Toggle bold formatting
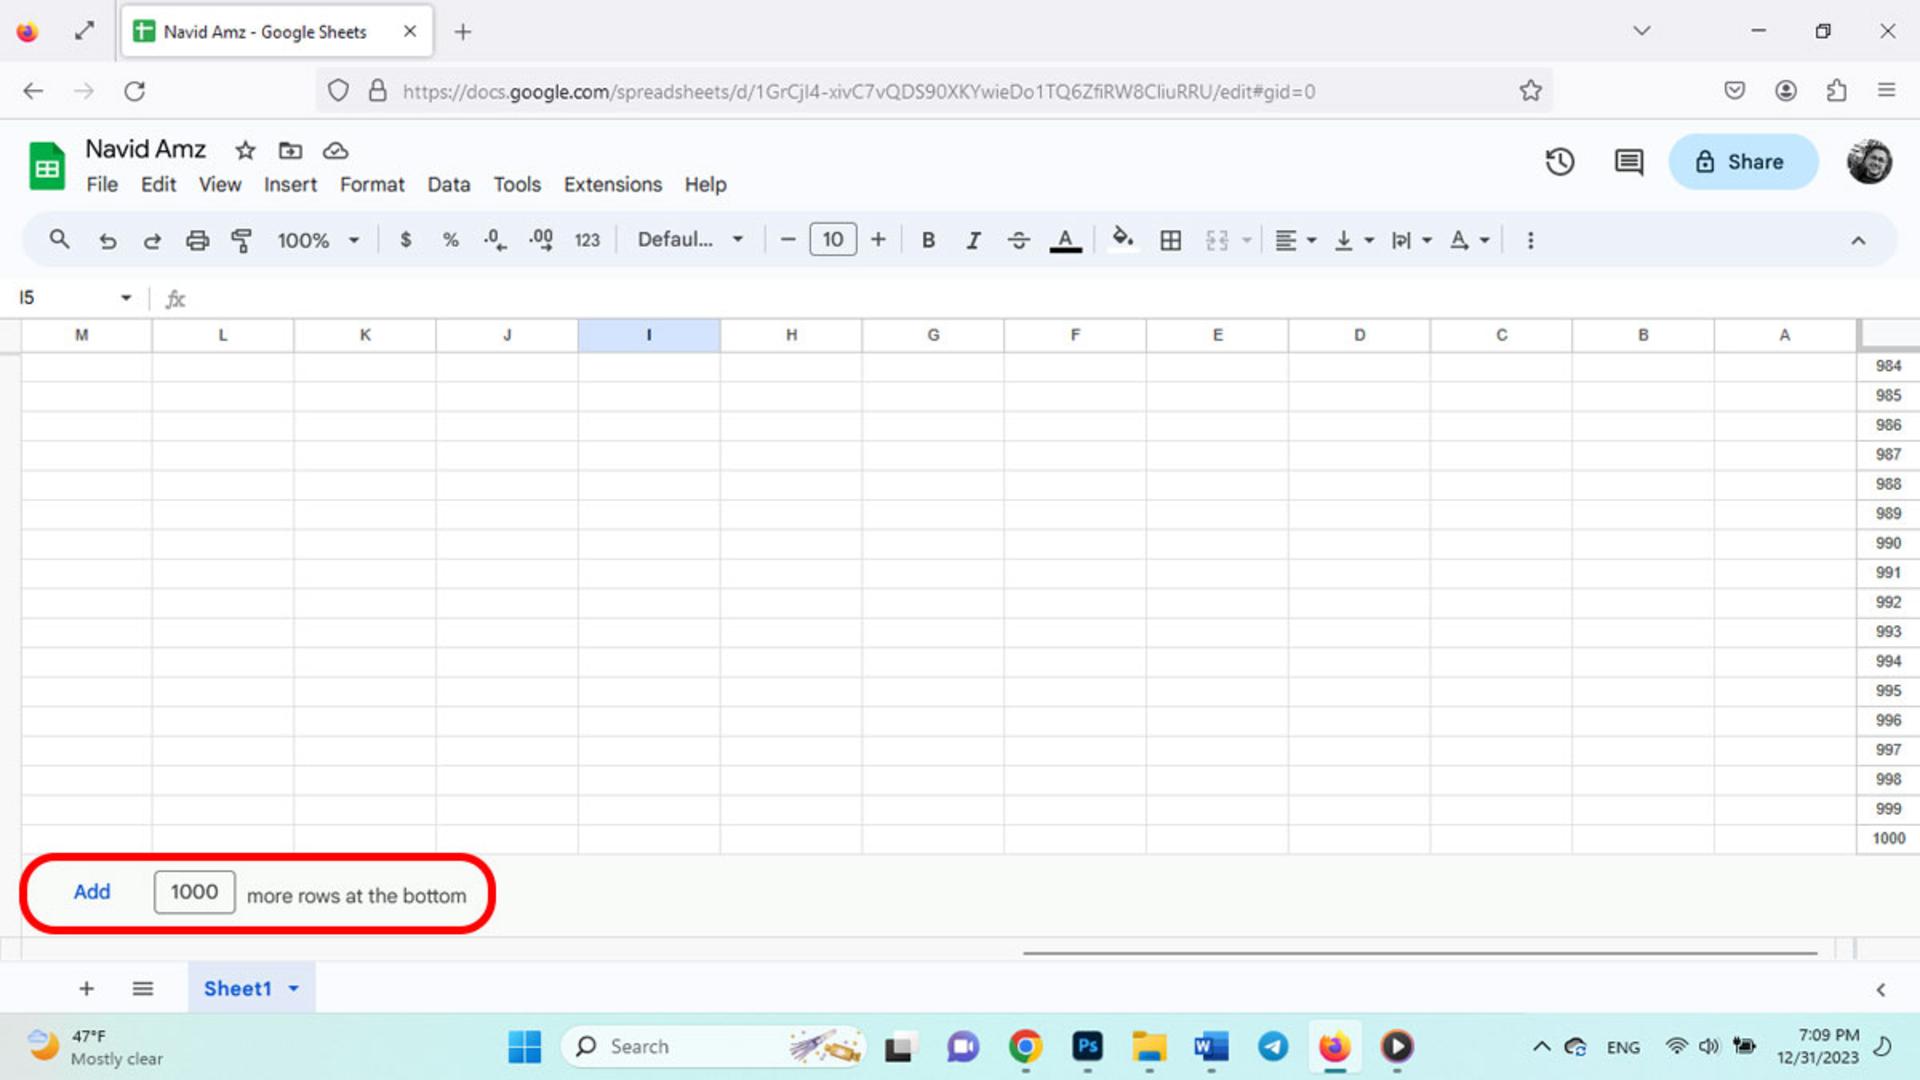The image size is (1920, 1080). pos(928,240)
